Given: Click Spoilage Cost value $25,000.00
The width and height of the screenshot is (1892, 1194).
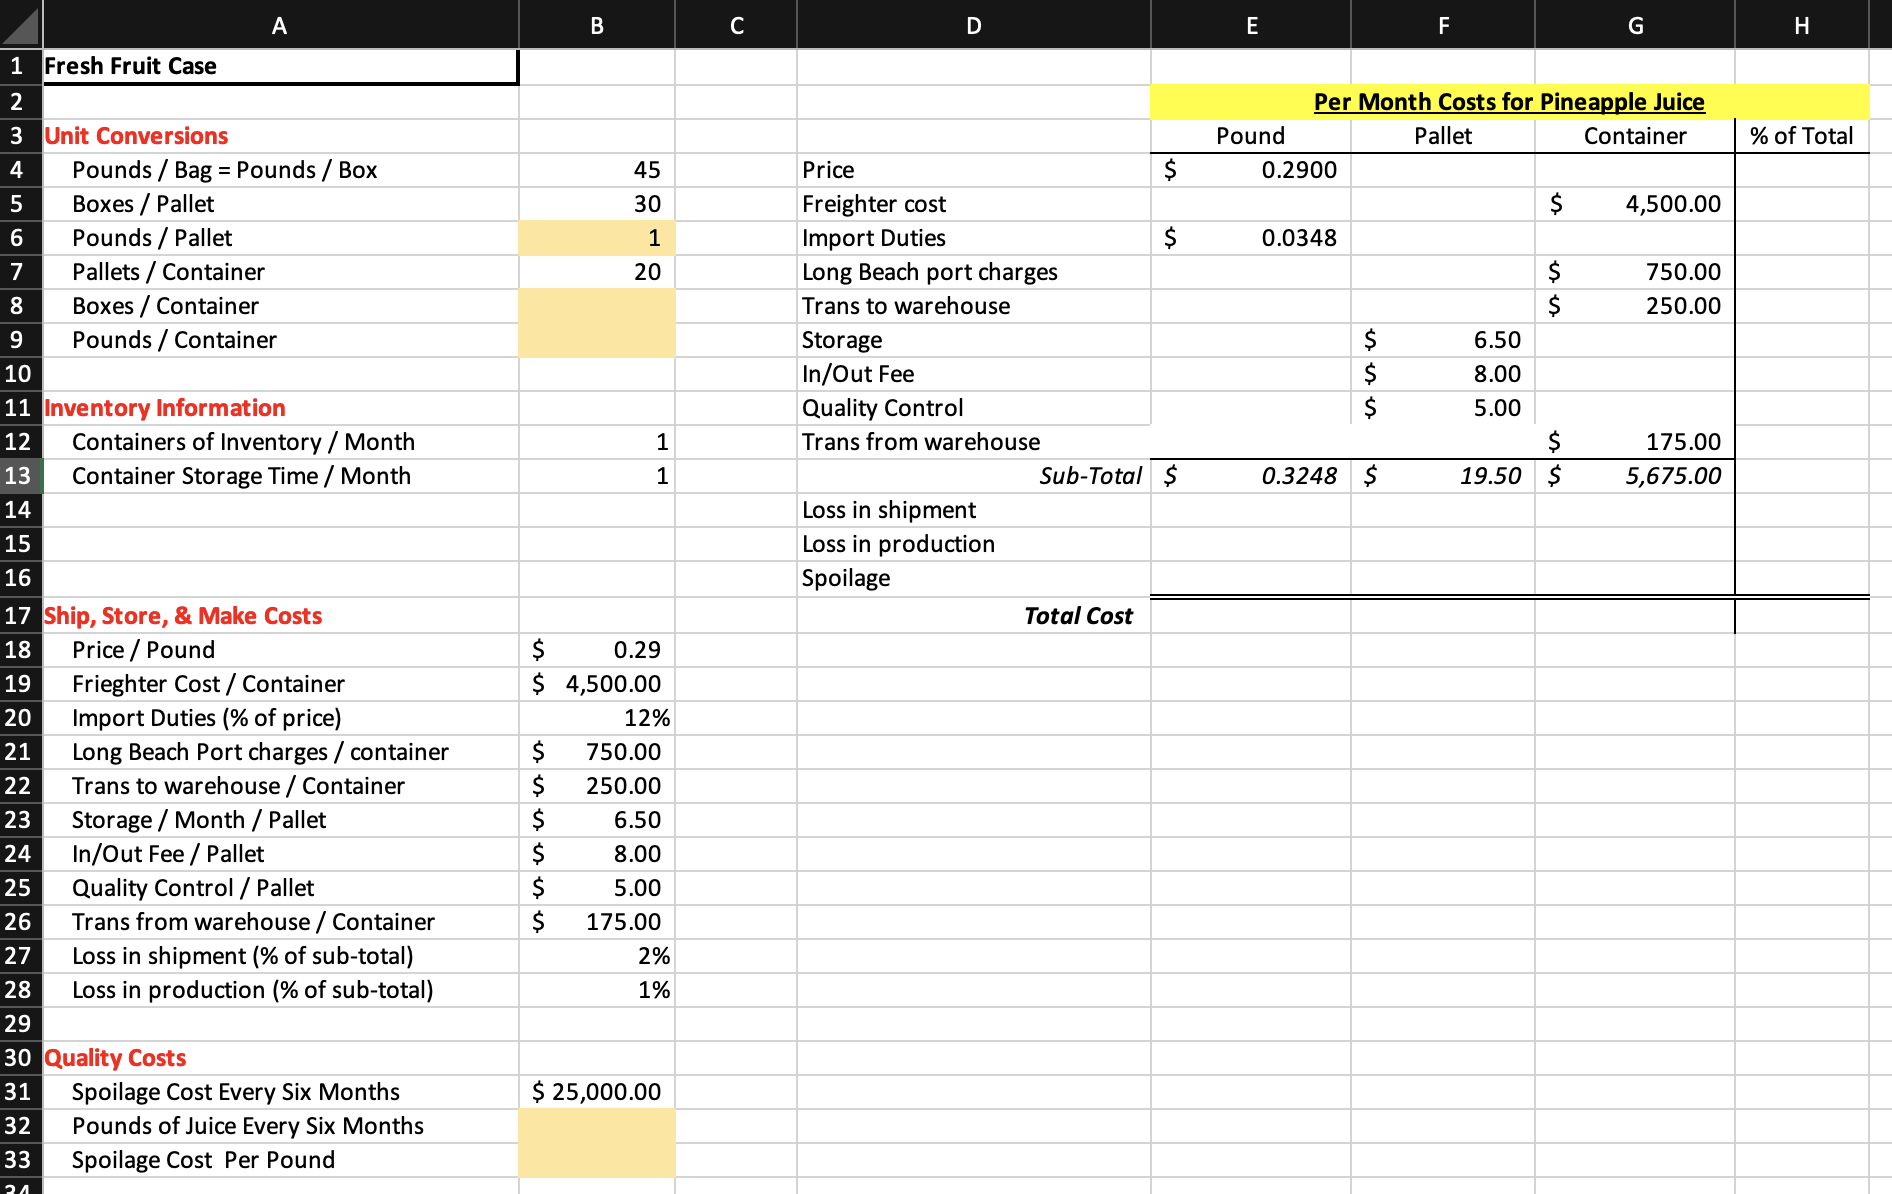Looking at the screenshot, I should (597, 1092).
